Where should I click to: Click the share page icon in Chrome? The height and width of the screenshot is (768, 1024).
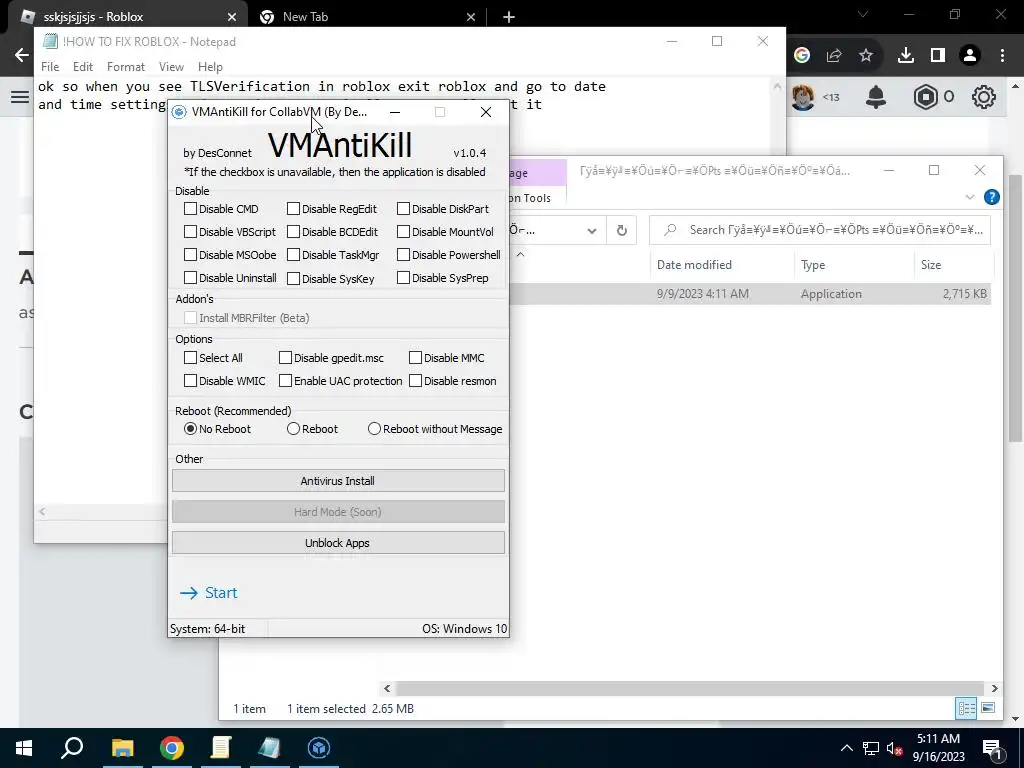[834, 56]
